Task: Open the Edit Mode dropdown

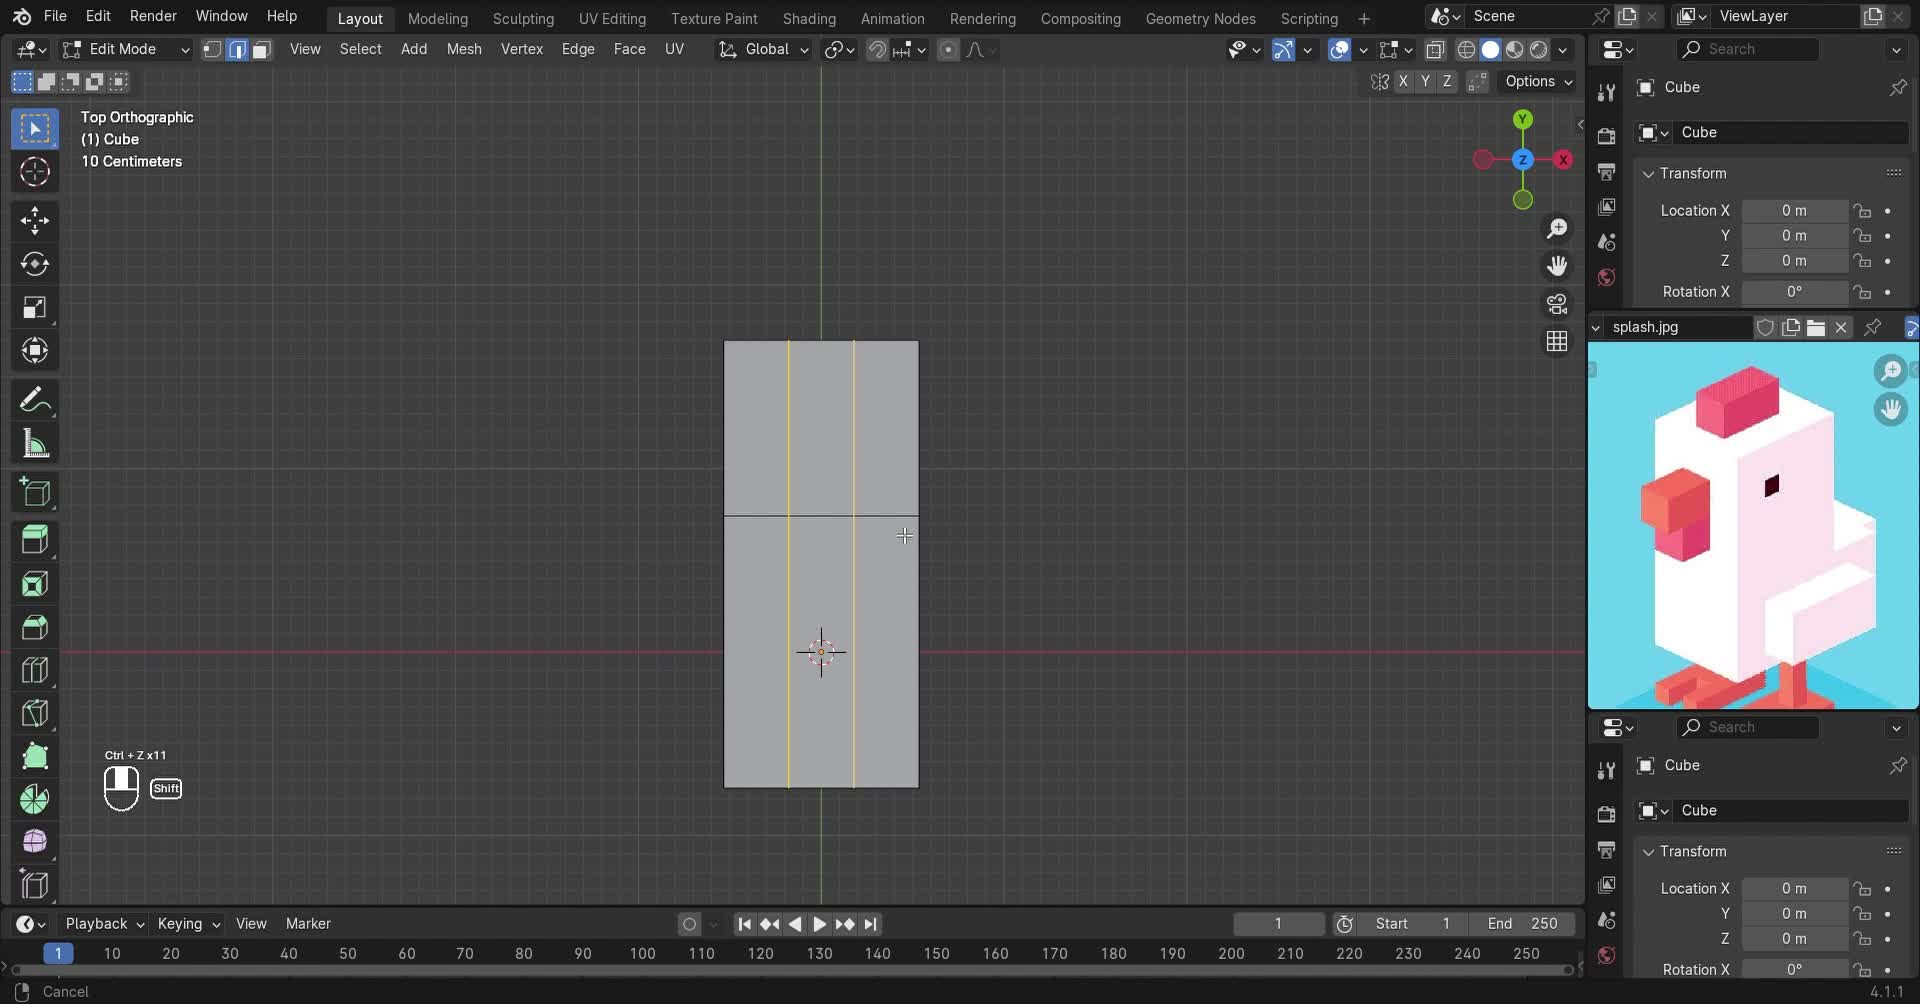Action: click(125, 49)
